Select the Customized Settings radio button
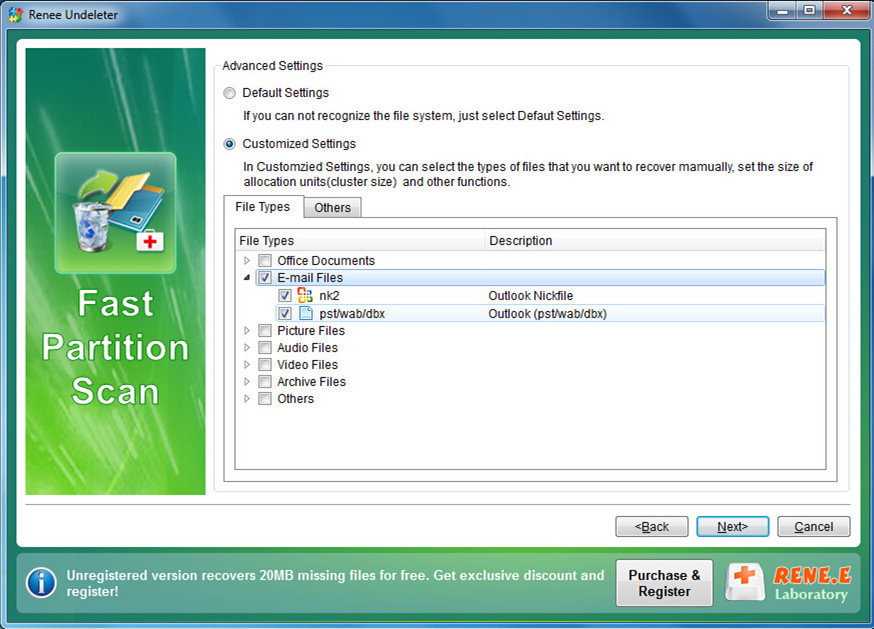This screenshot has width=874, height=629. coord(230,144)
